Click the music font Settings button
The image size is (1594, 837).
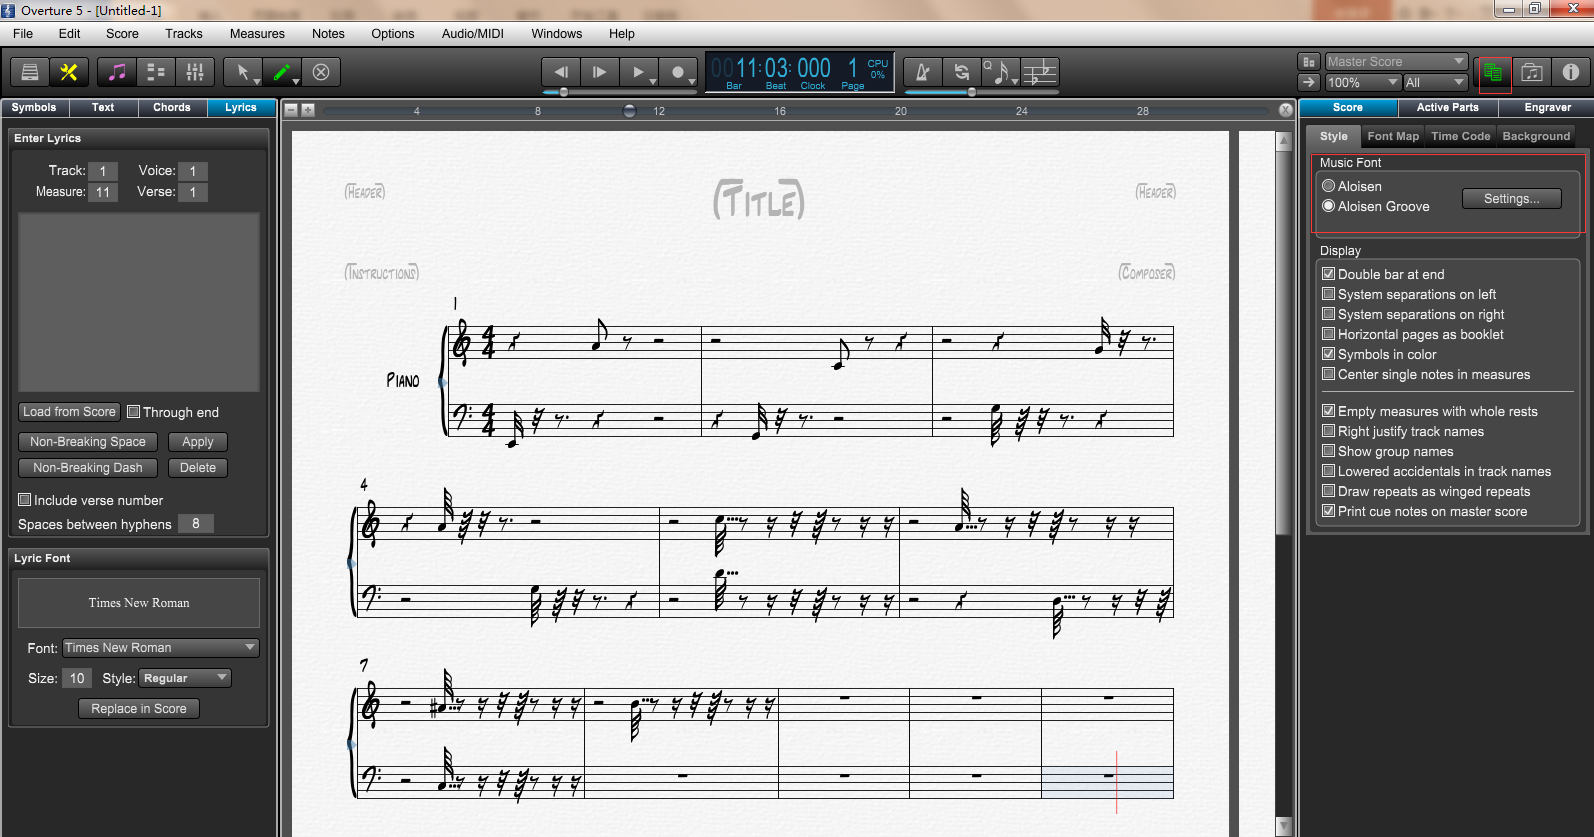click(x=1511, y=199)
